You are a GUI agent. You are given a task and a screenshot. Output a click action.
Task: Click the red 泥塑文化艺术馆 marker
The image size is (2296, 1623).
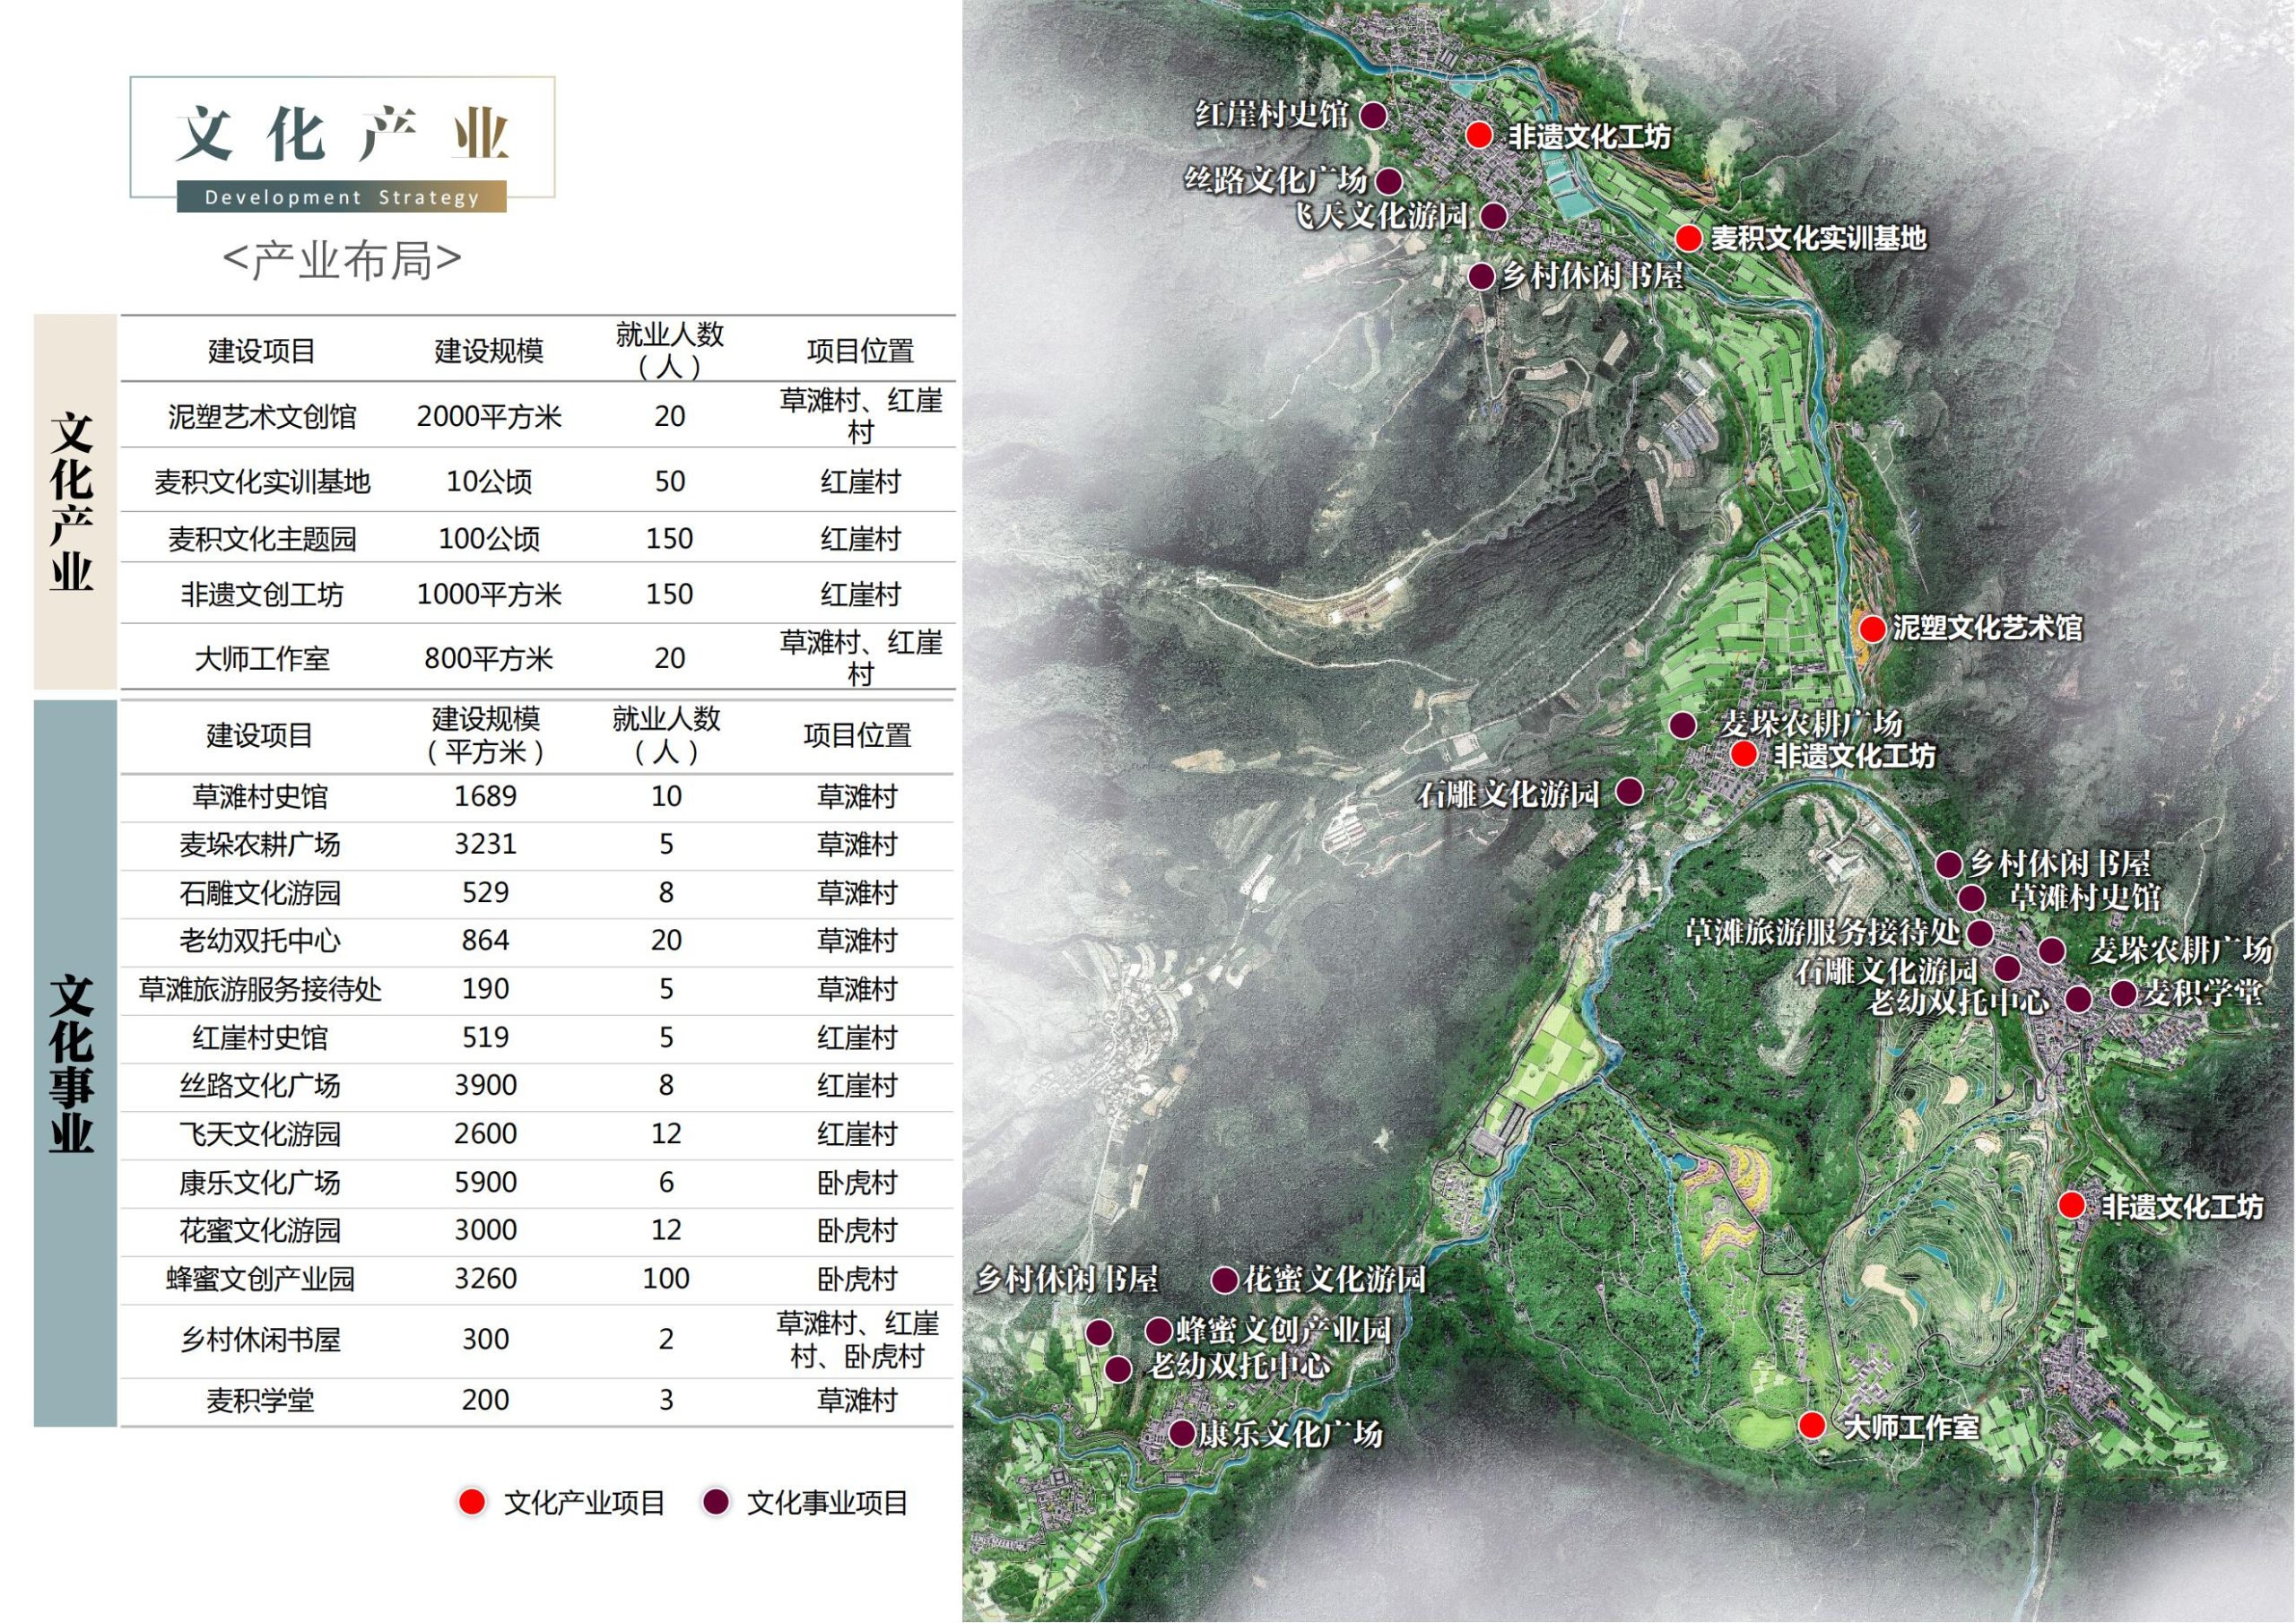[x=1872, y=628]
